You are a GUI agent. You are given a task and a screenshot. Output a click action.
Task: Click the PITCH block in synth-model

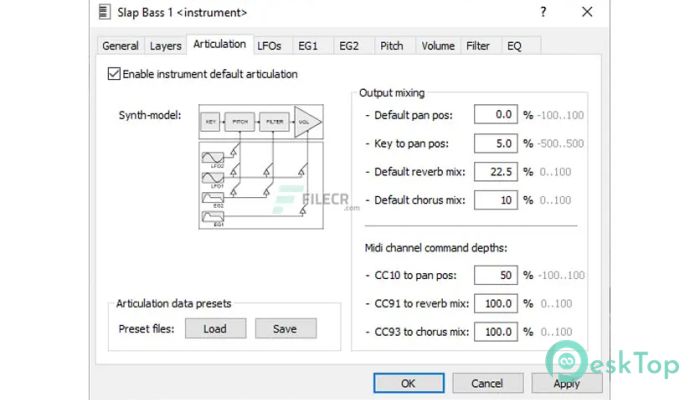pos(240,122)
